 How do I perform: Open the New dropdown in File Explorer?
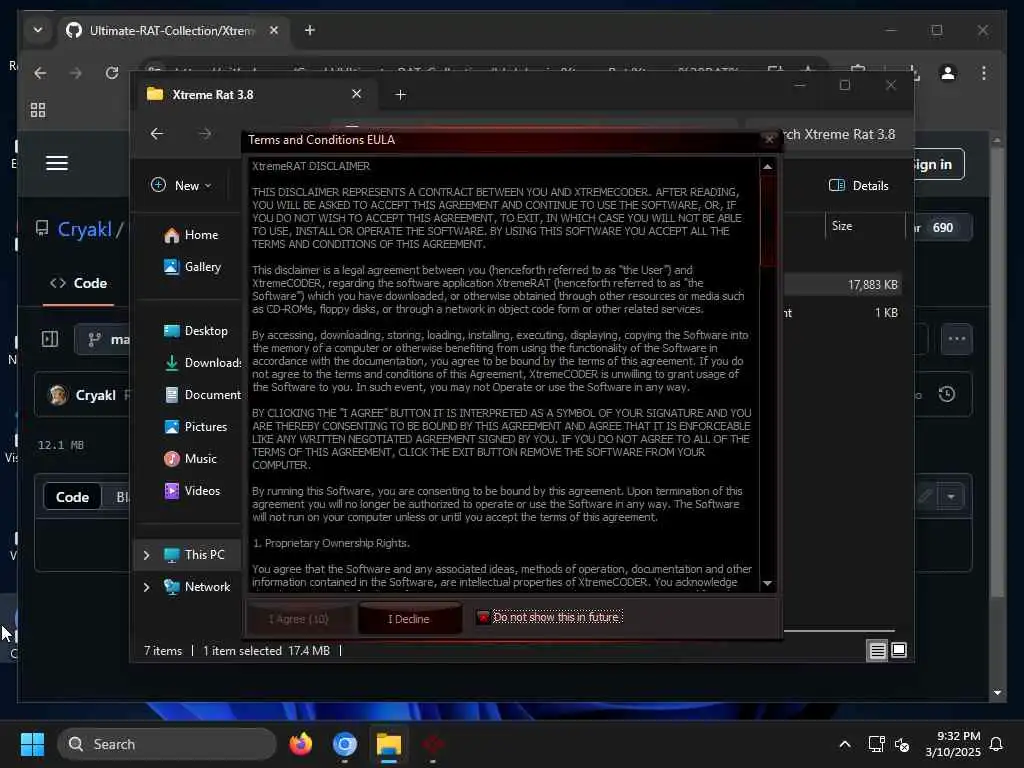[181, 185]
